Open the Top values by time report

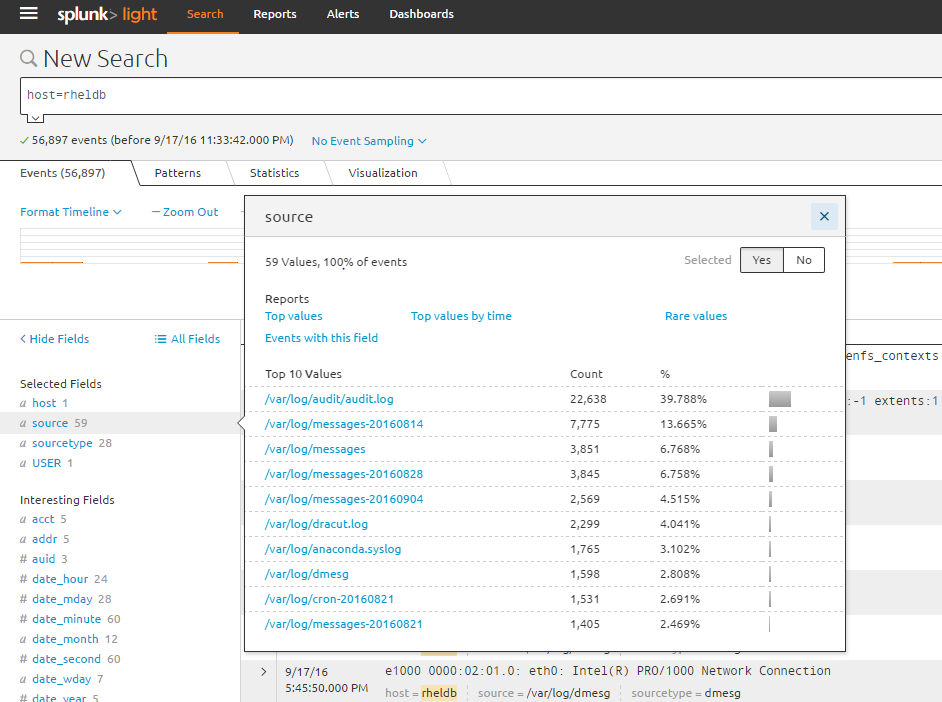pos(461,315)
